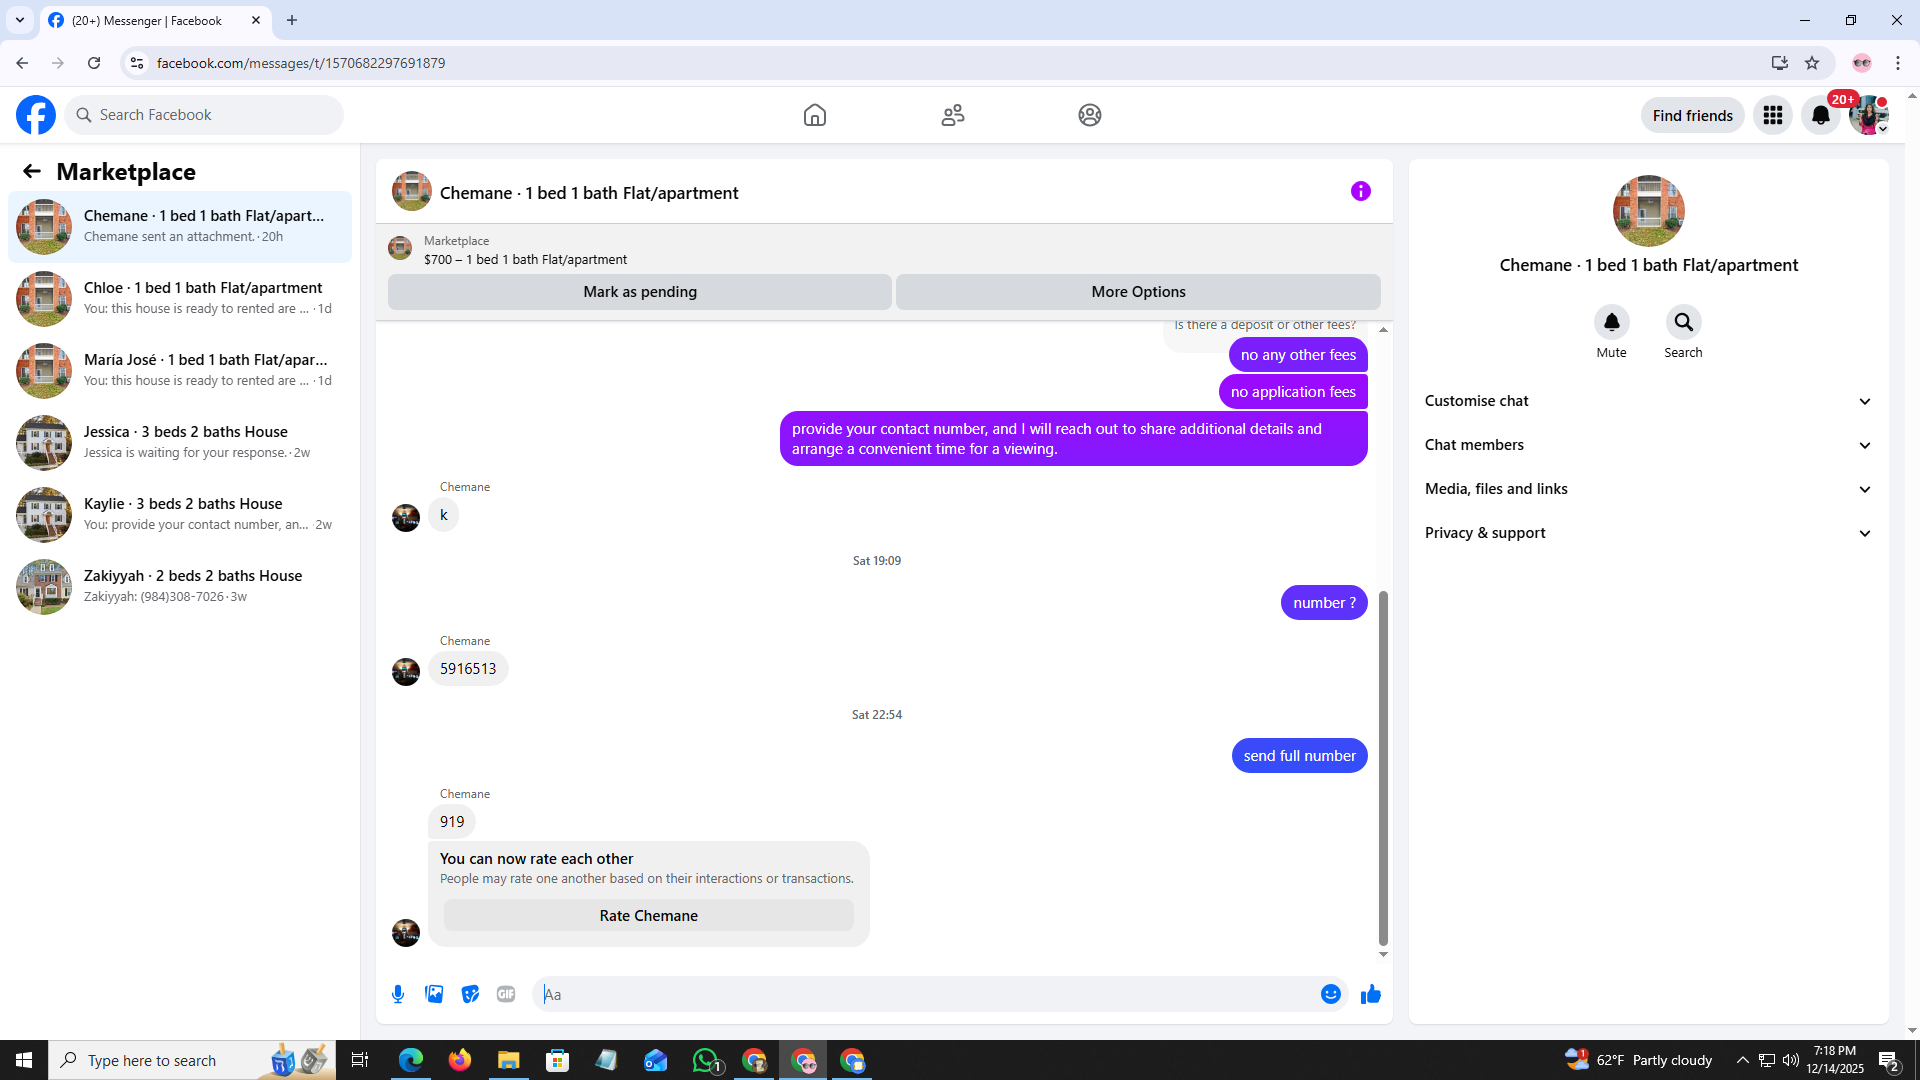Click the Mark as pending button

point(640,292)
